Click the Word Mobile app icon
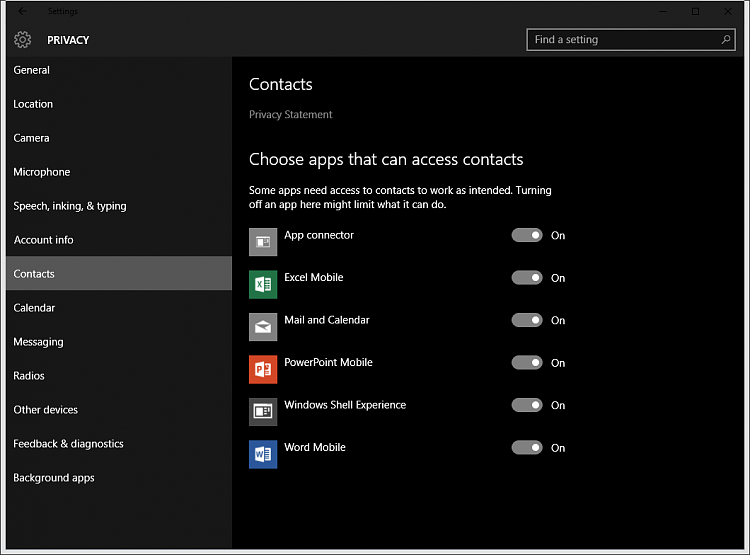The image size is (750, 555). coord(263,454)
